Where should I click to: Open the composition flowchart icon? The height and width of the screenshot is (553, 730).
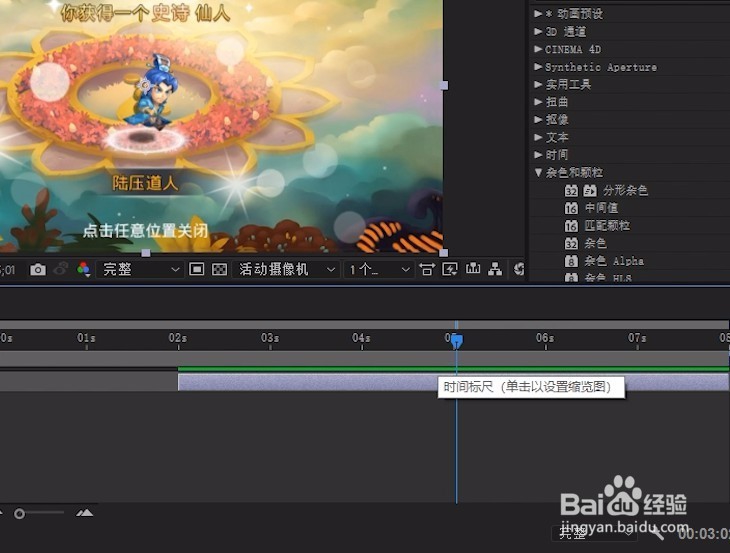point(495,269)
